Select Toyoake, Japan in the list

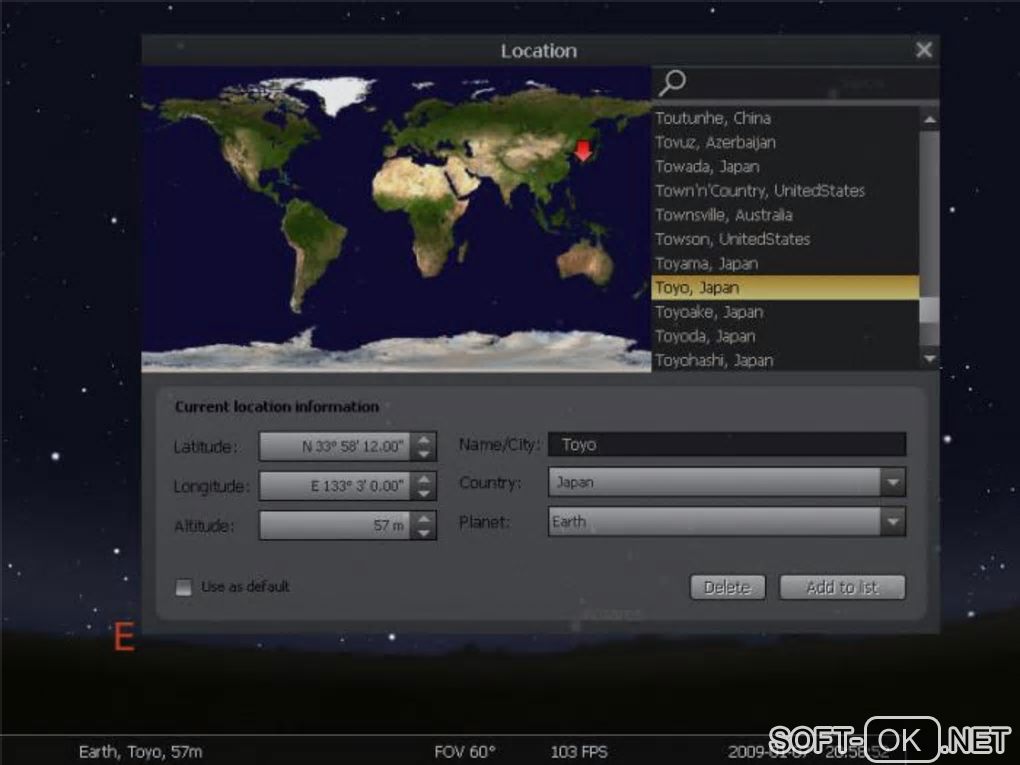785,312
